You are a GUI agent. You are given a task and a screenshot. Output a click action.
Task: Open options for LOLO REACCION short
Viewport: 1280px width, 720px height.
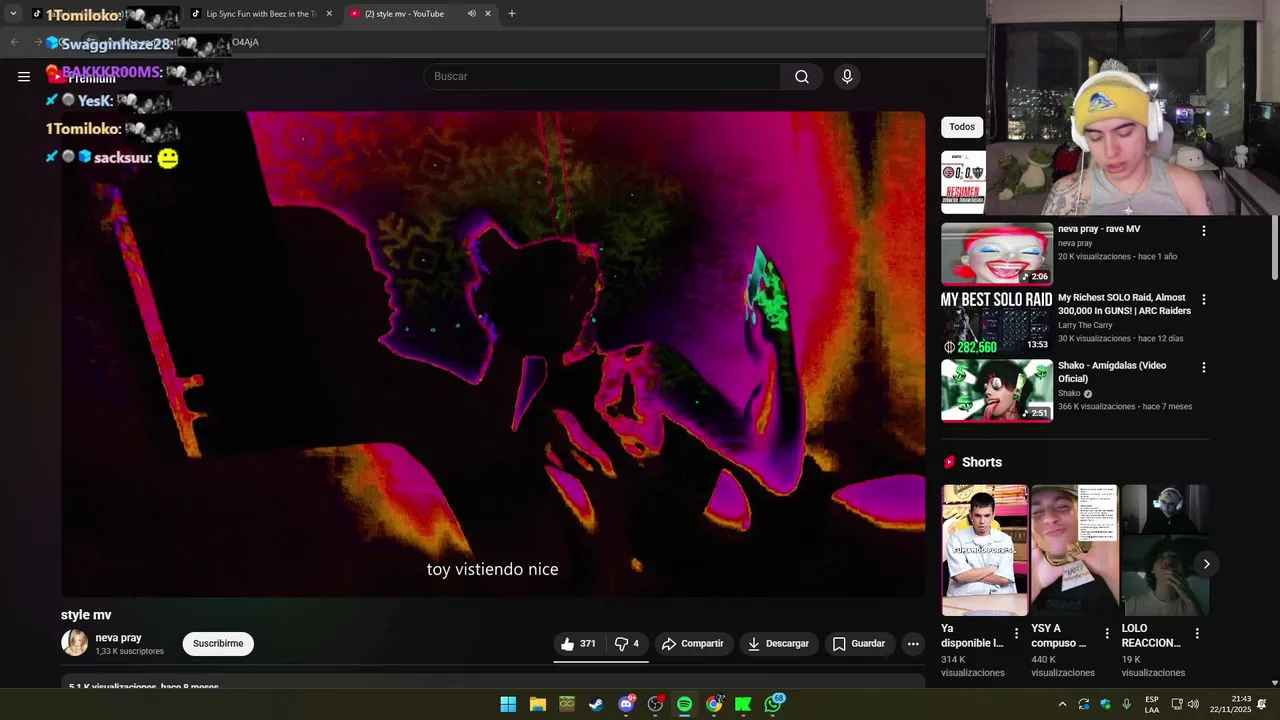pos(1197,633)
